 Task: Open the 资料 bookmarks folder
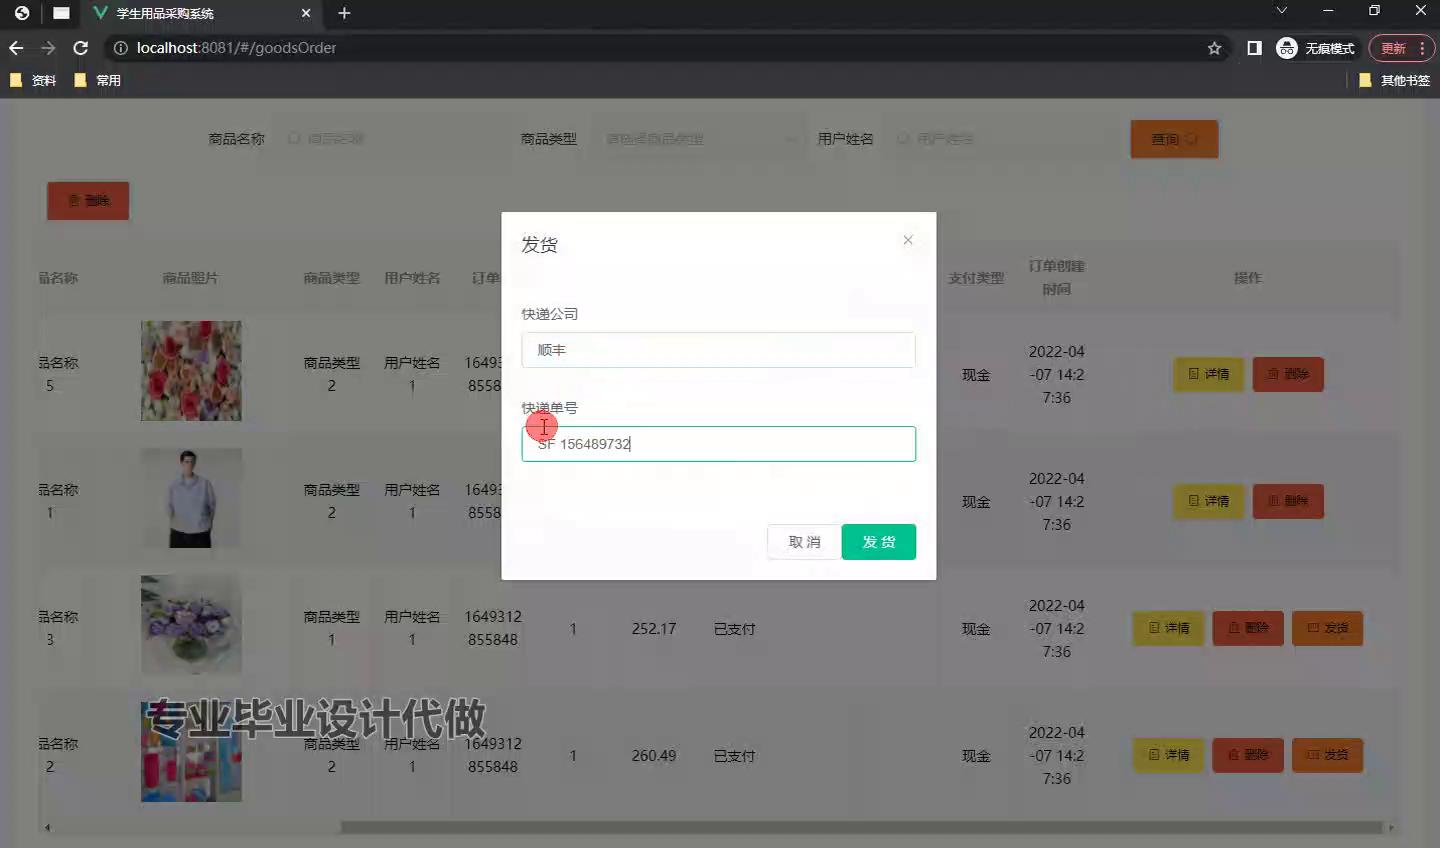33,80
